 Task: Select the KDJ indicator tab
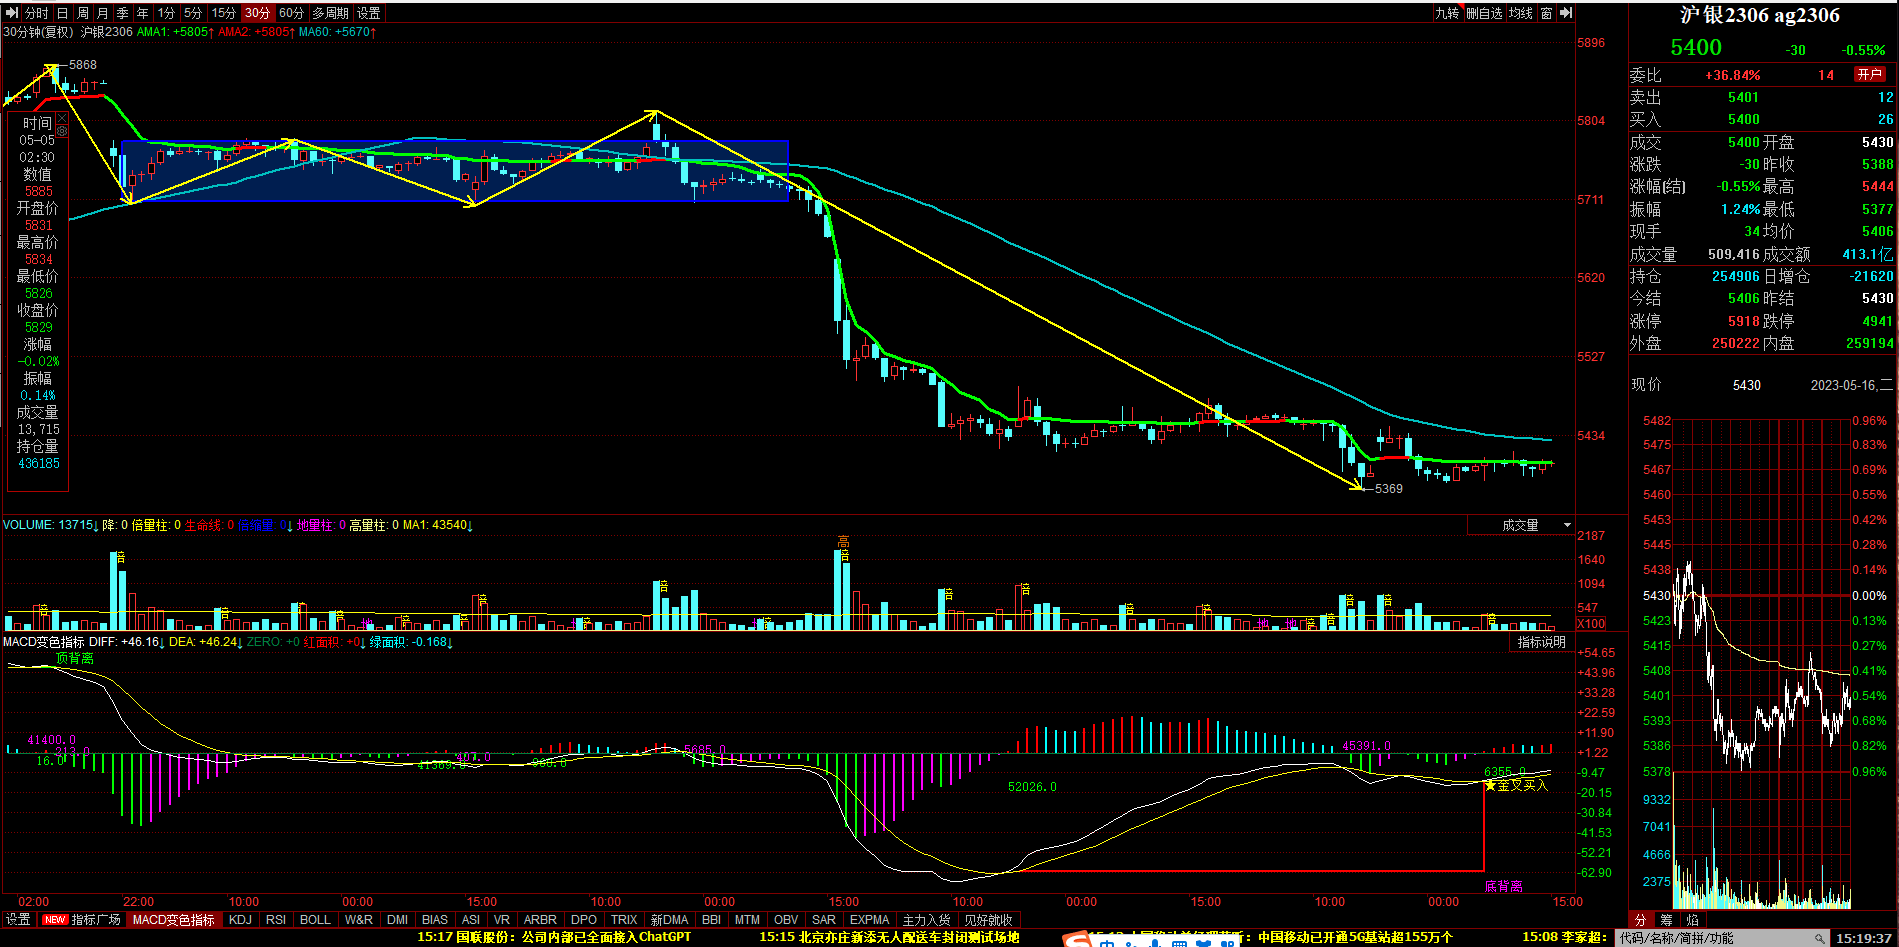pyautogui.click(x=240, y=919)
